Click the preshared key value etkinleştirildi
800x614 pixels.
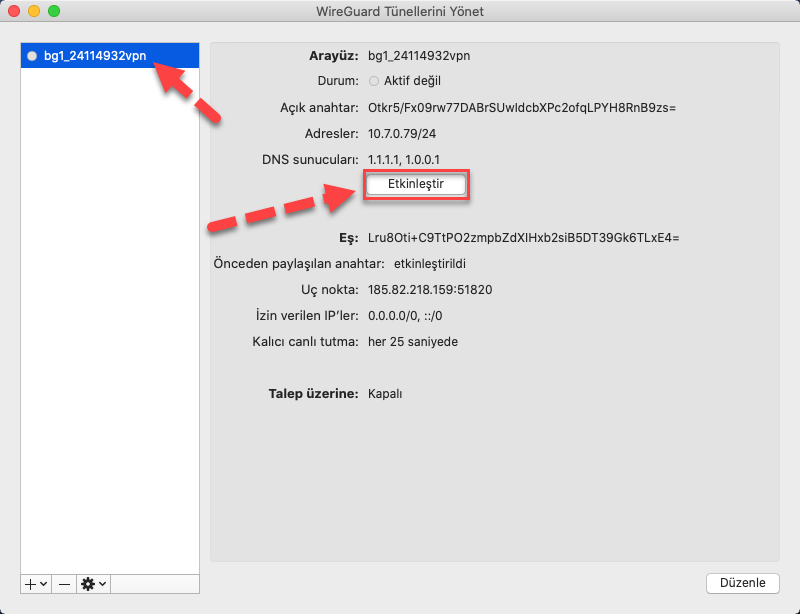(430, 264)
